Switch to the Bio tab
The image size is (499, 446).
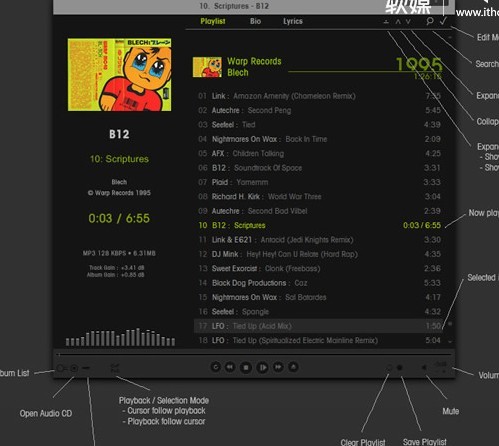[x=255, y=21]
